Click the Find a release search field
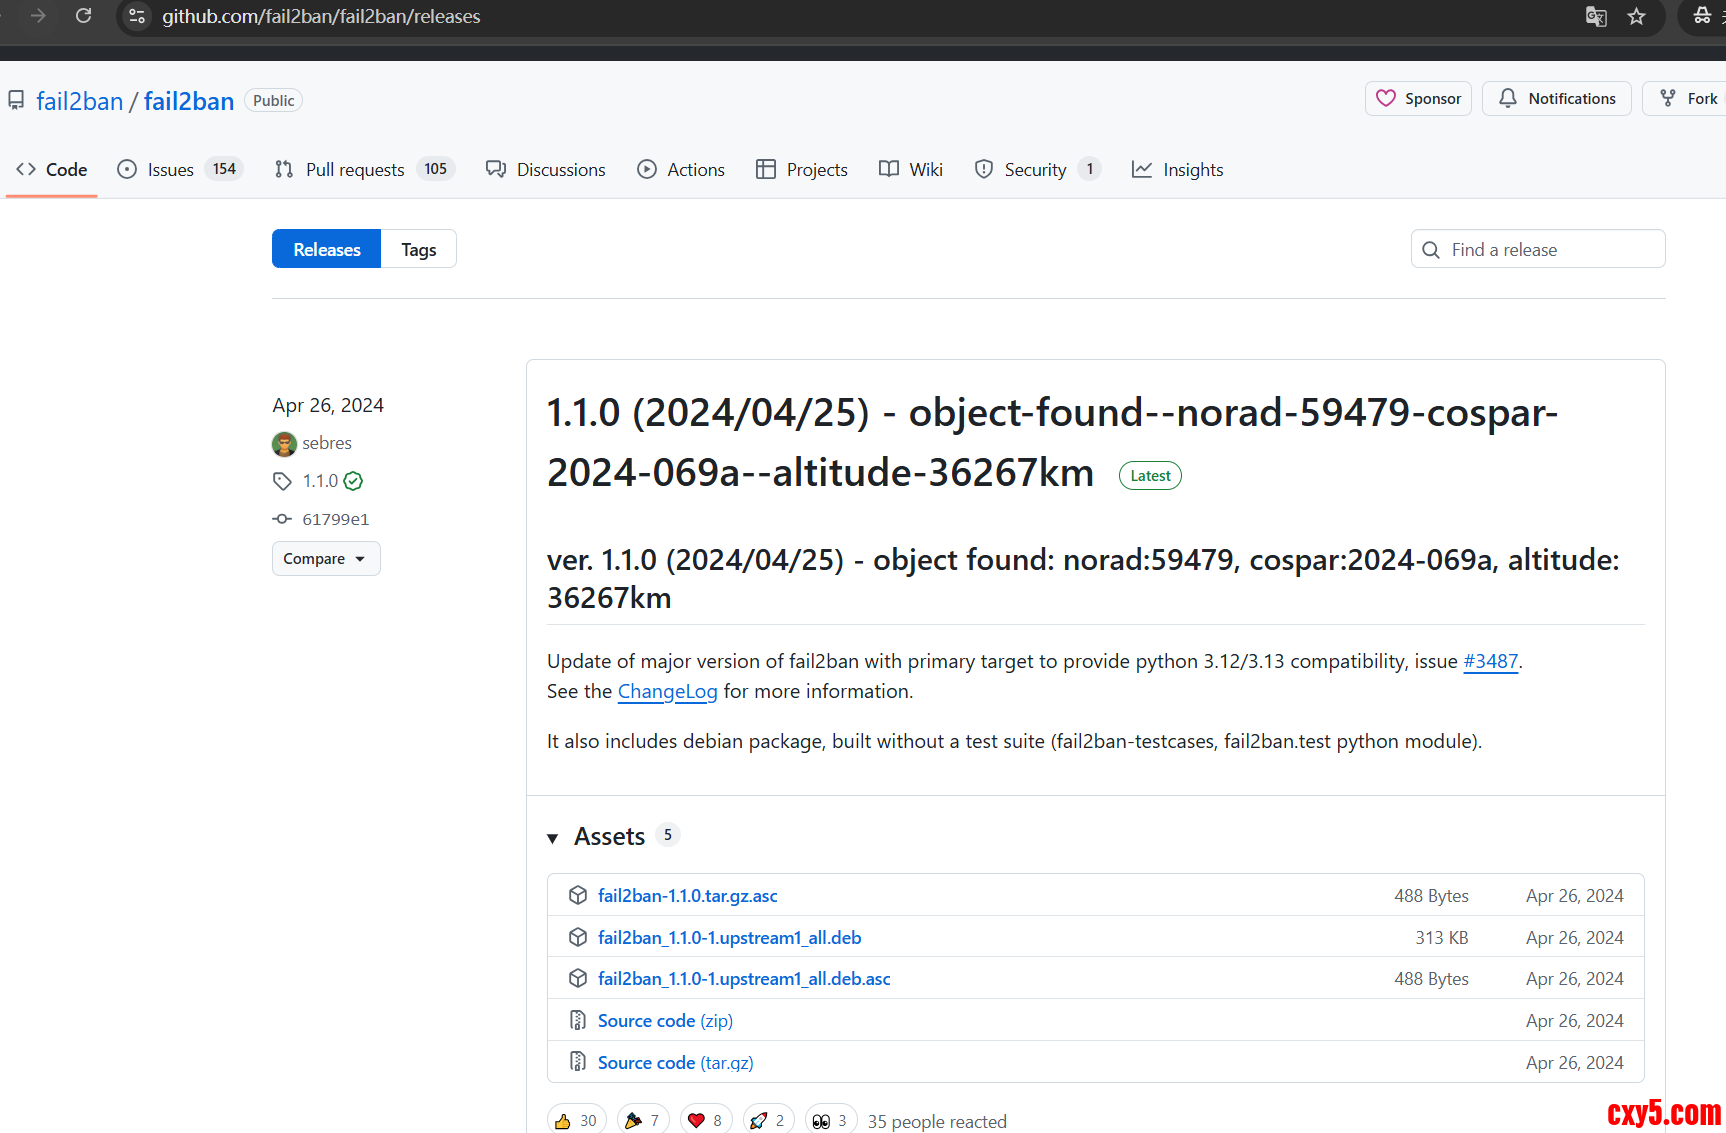Image resolution: width=1726 pixels, height=1133 pixels. point(1550,249)
